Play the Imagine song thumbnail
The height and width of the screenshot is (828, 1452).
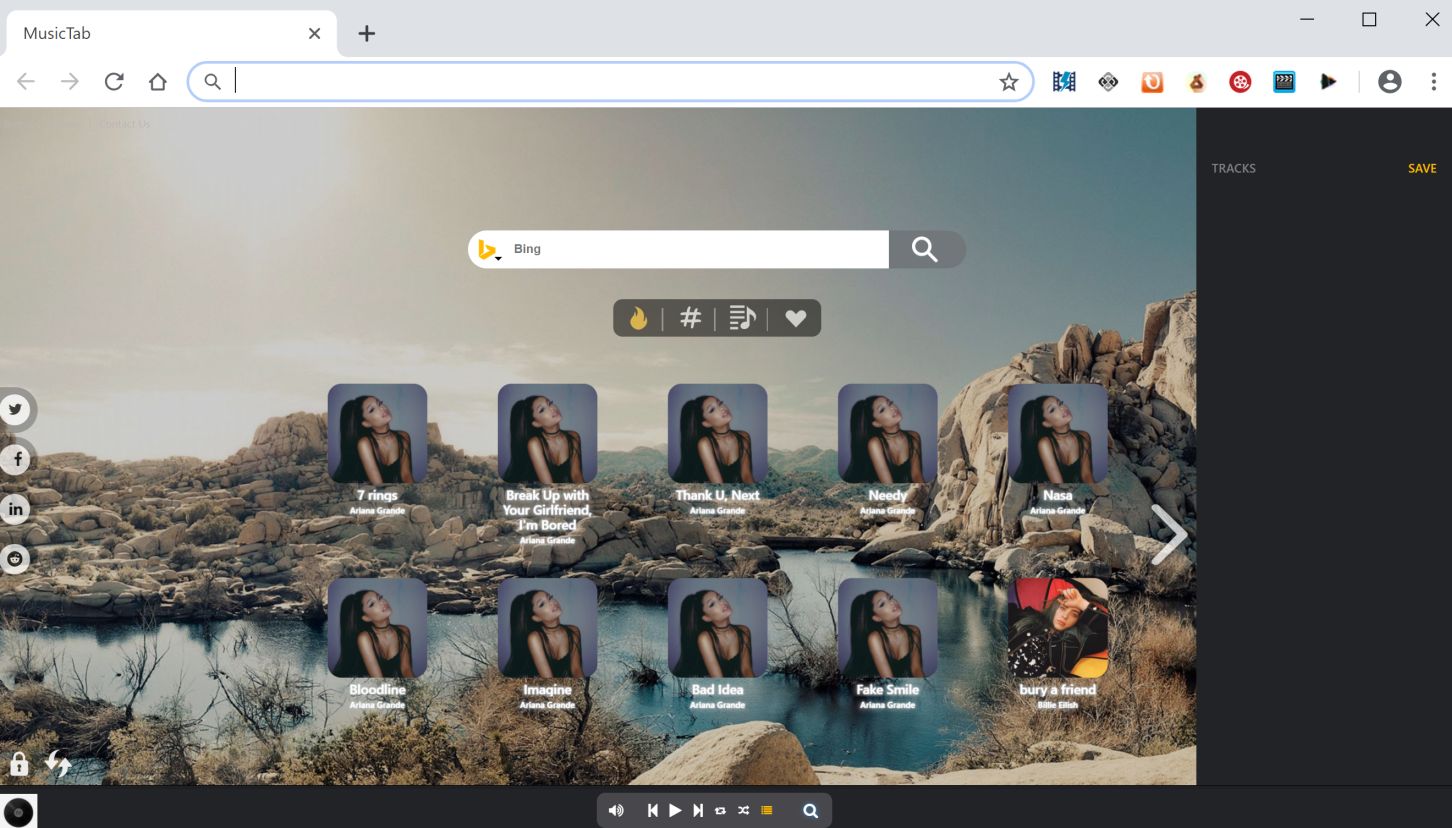coord(547,627)
